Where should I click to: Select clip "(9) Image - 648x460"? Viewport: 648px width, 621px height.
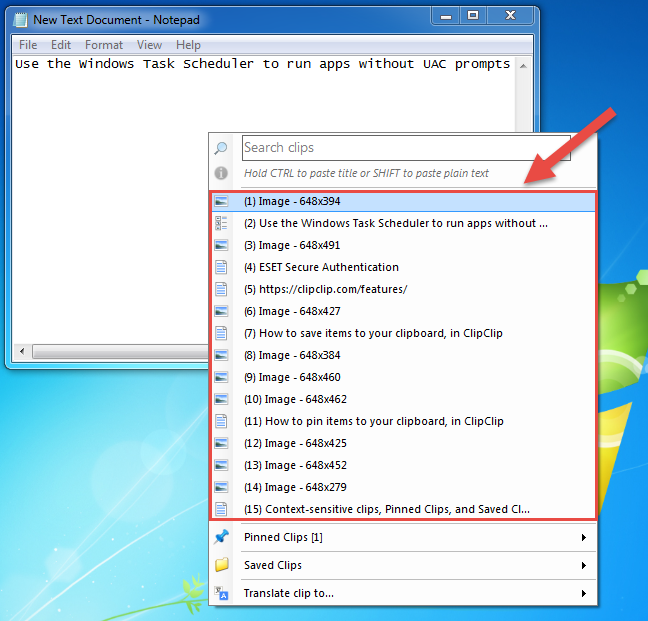pos(403,377)
